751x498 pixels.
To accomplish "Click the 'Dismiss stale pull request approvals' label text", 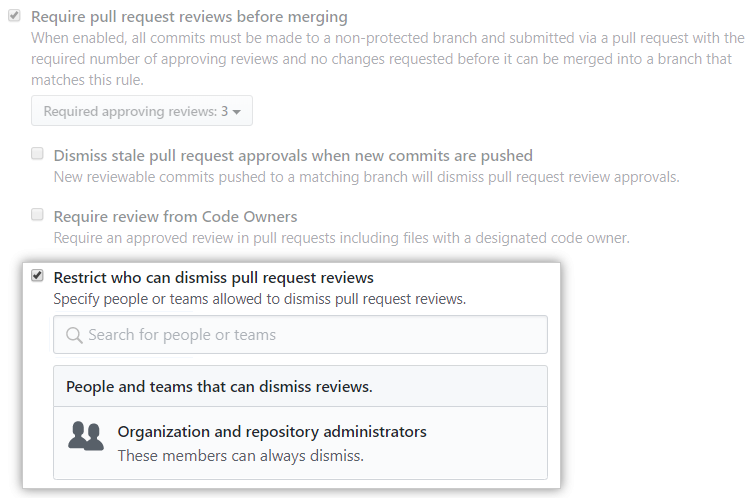I will coord(292,155).
